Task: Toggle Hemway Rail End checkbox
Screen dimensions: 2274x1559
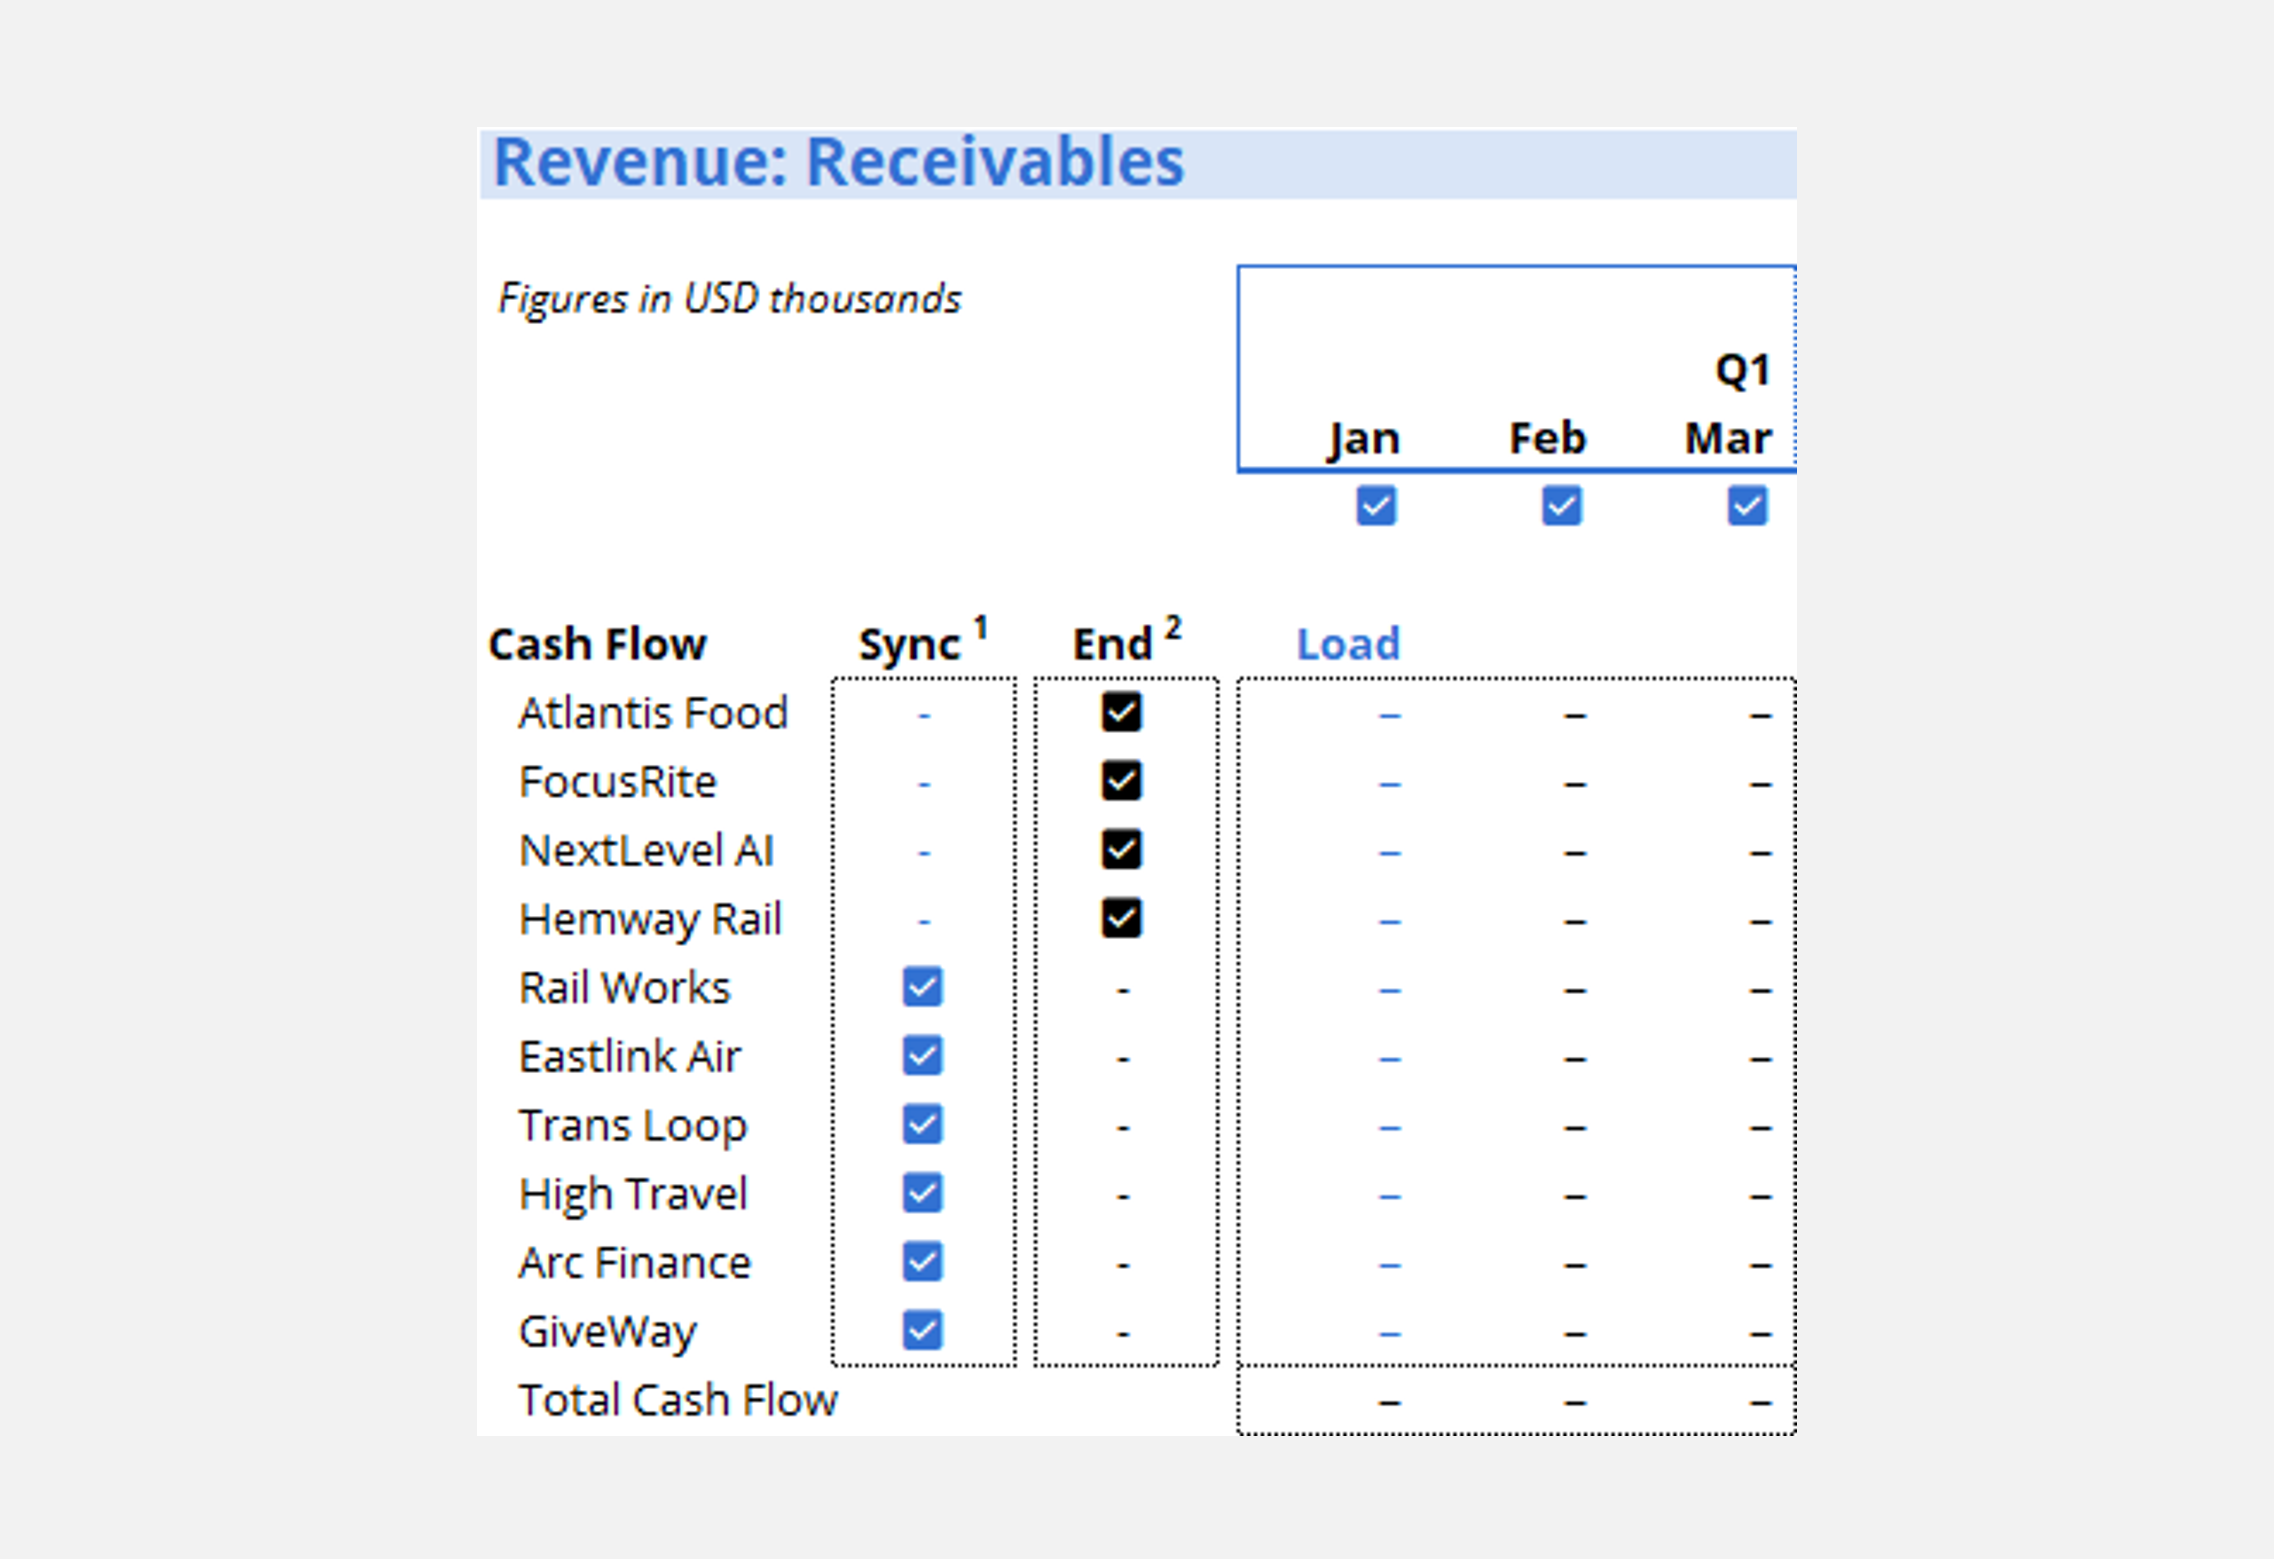Action: (x=1121, y=918)
